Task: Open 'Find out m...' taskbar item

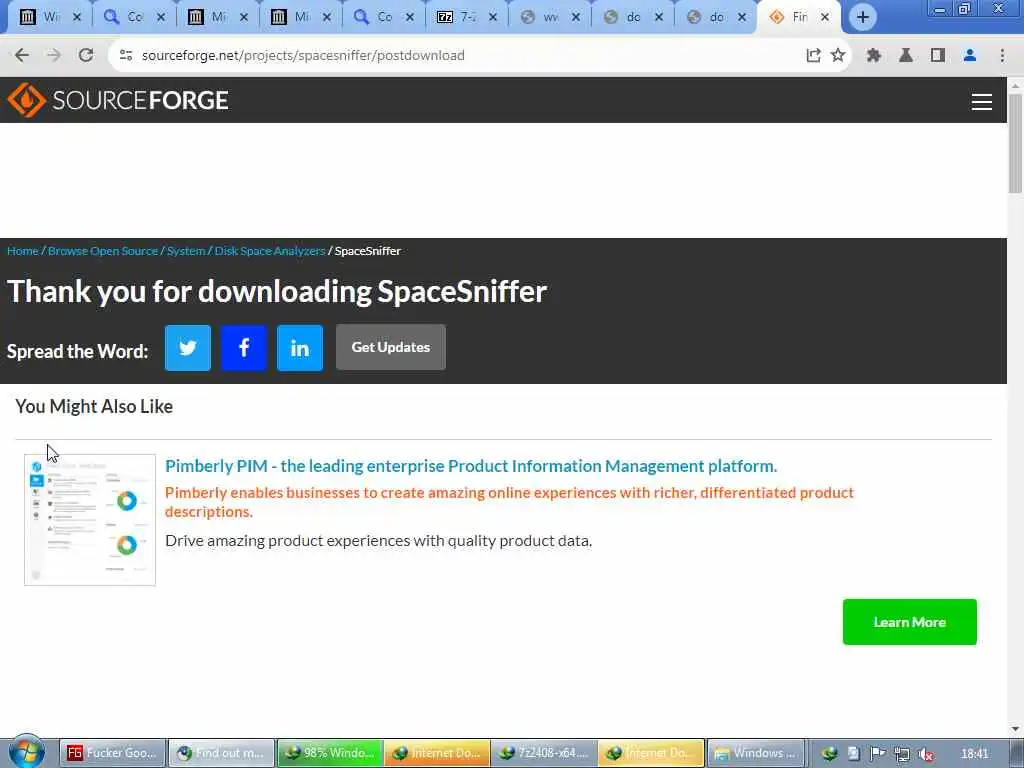Action: pos(221,753)
